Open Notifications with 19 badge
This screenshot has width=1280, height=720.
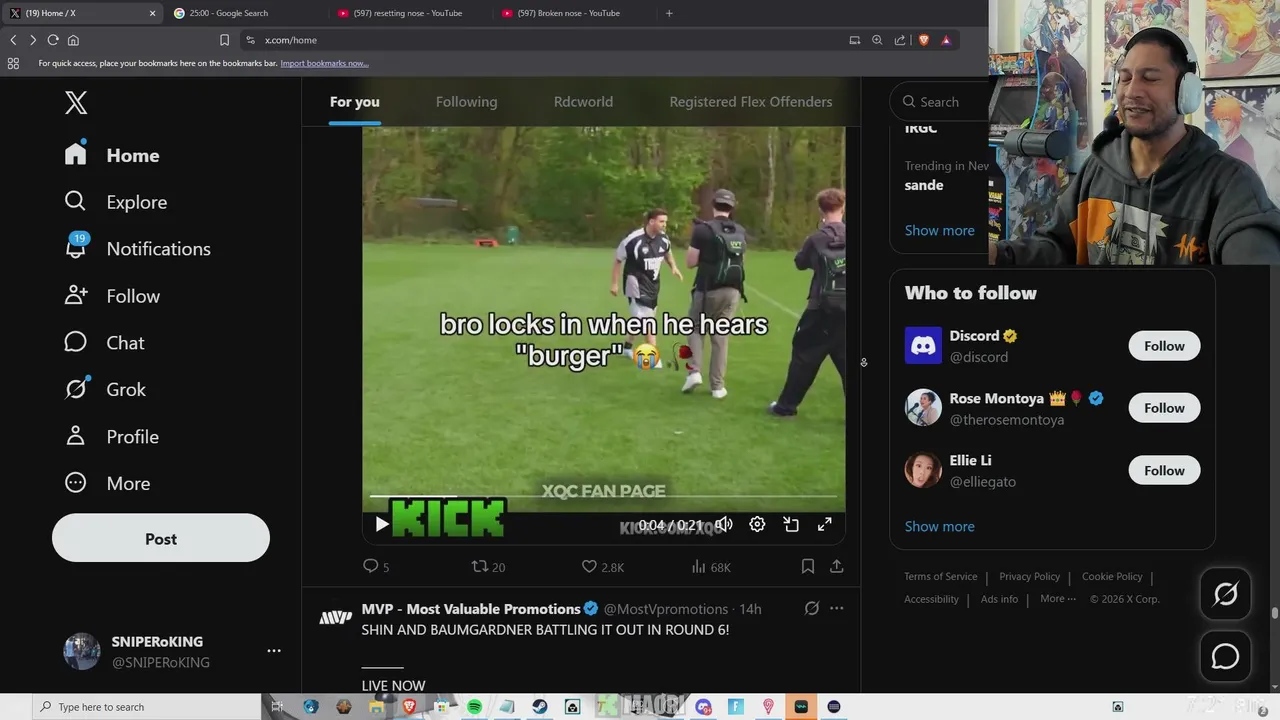pyautogui.click(x=137, y=249)
